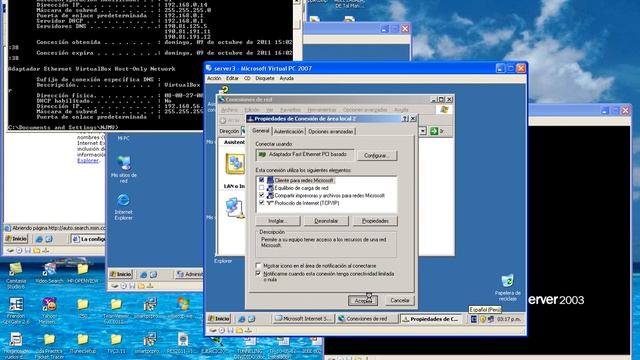Open Frandon GeoGate desktop shortcut
The width and height of the screenshot is (640, 360).
(x=16, y=311)
